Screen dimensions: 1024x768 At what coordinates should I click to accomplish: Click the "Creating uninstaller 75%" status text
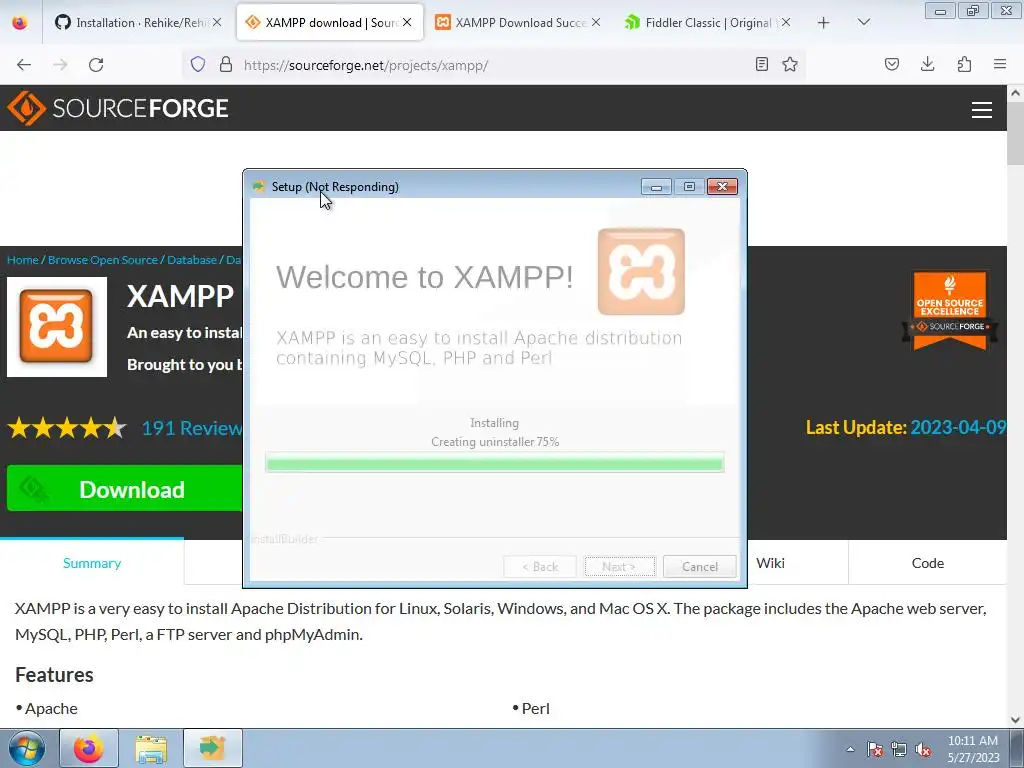point(495,442)
